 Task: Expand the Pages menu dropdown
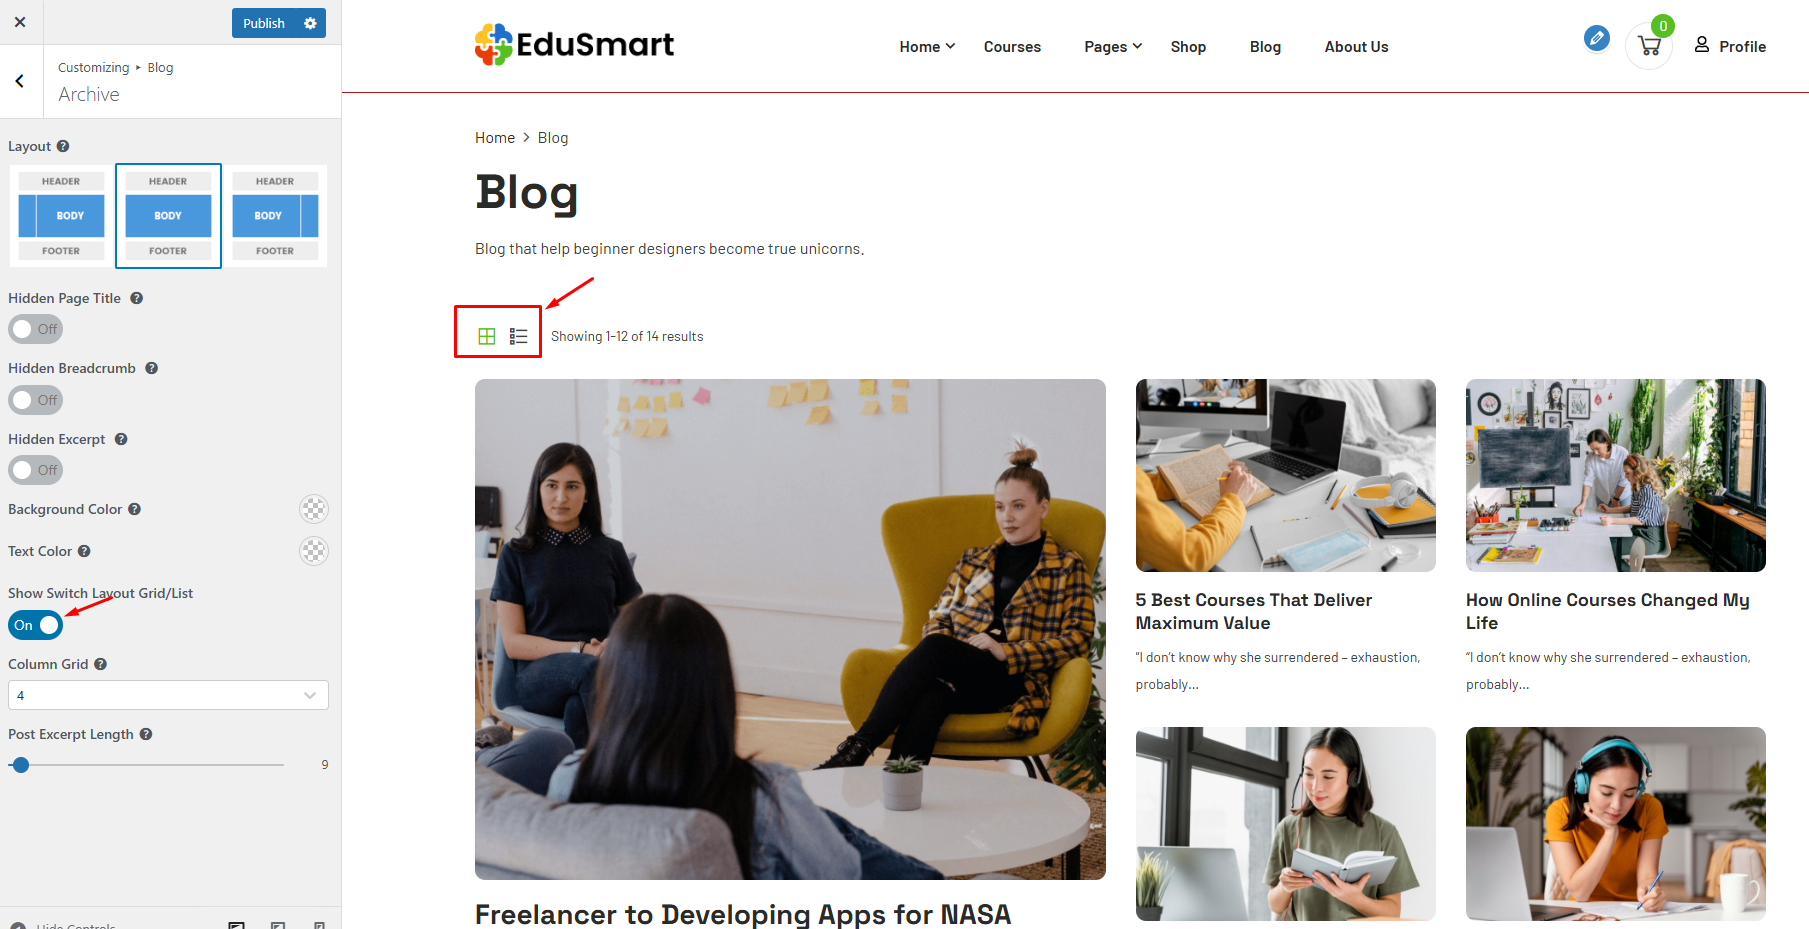(x=1113, y=47)
